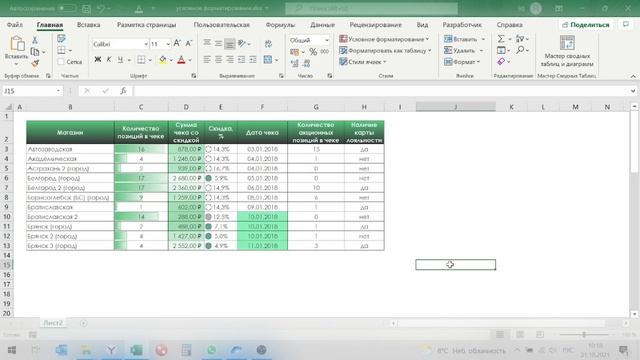The height and width of the screenshot is (360, 640).
Task: Click the Cut scissors icon
Action: click(x=35, y=40)
